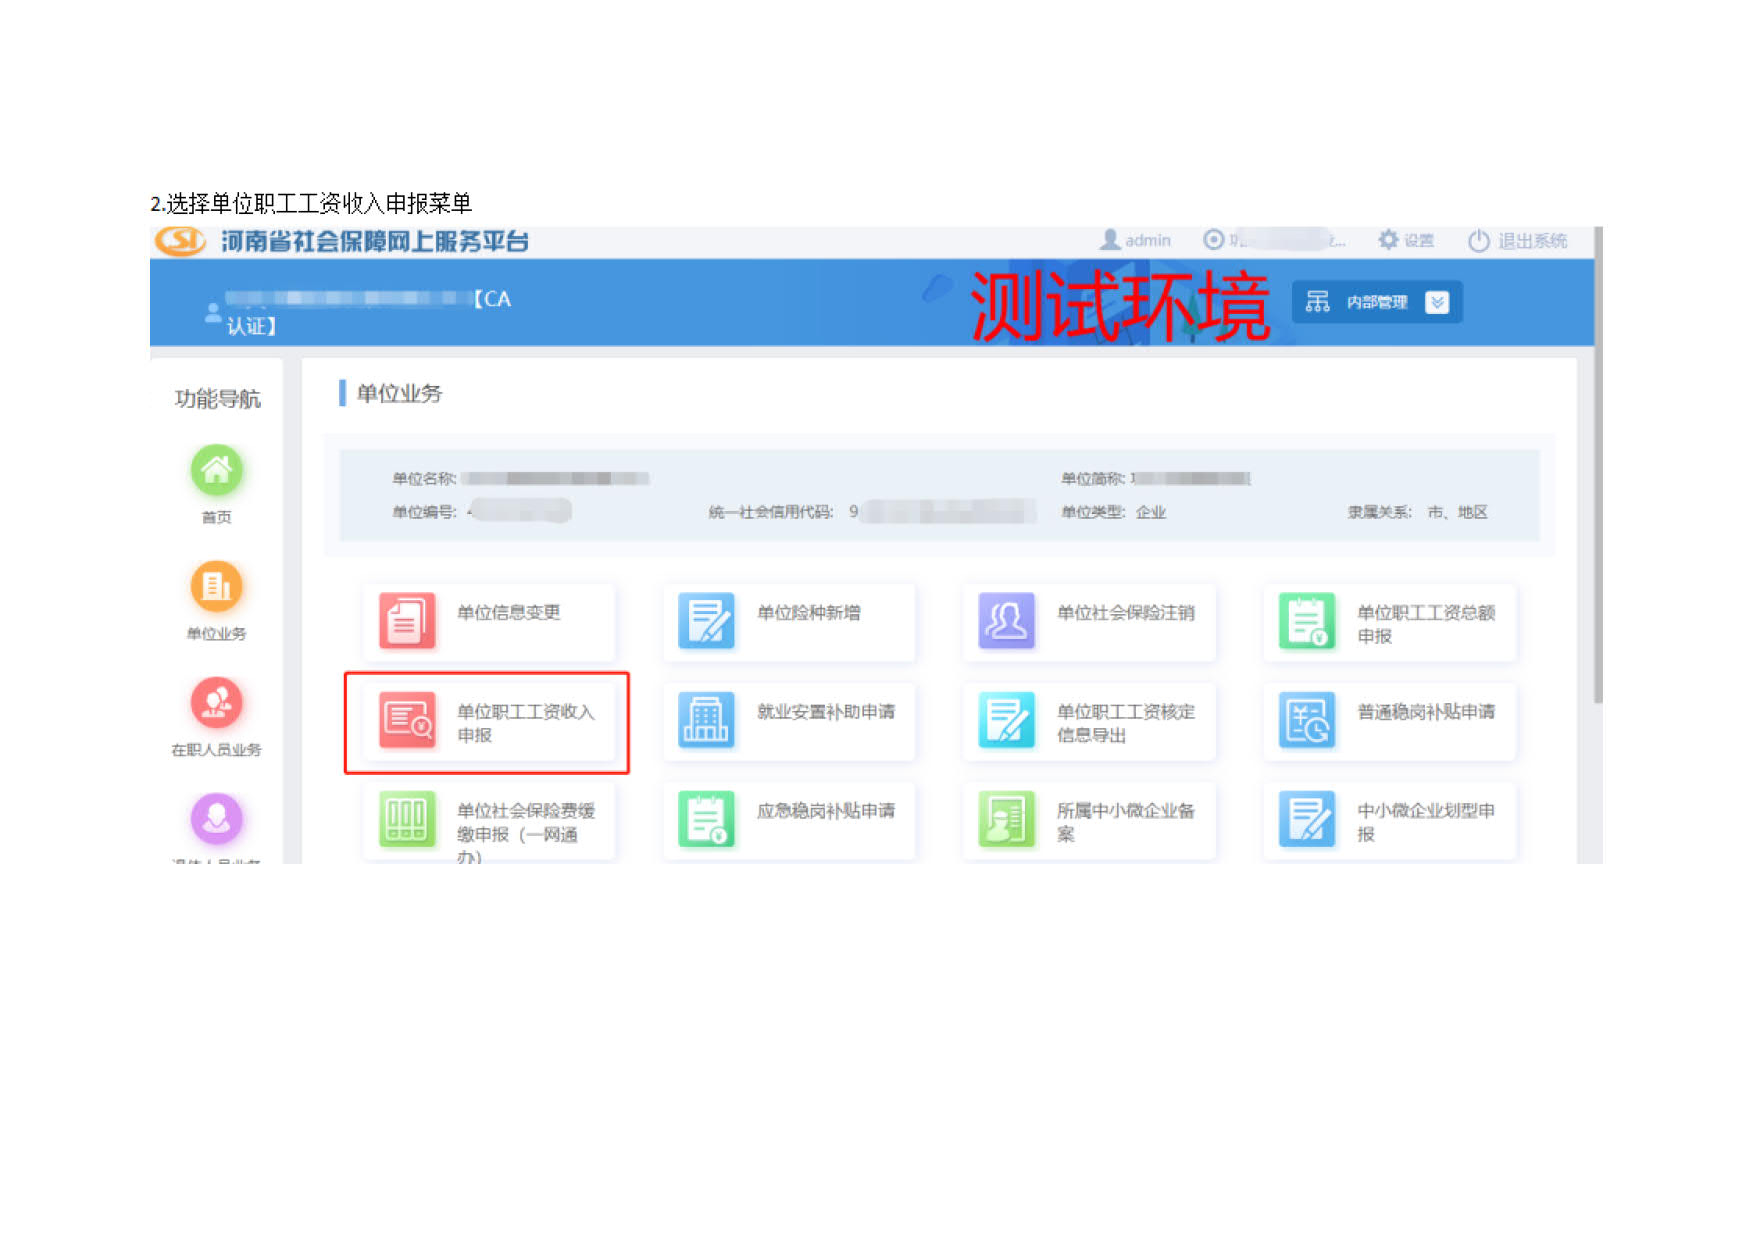Image resolution: width=1753 pixels, height=1239 pixels.
Task: Click the platform title 河南省社会保障网上服务平台
Action: click(375, 241)
